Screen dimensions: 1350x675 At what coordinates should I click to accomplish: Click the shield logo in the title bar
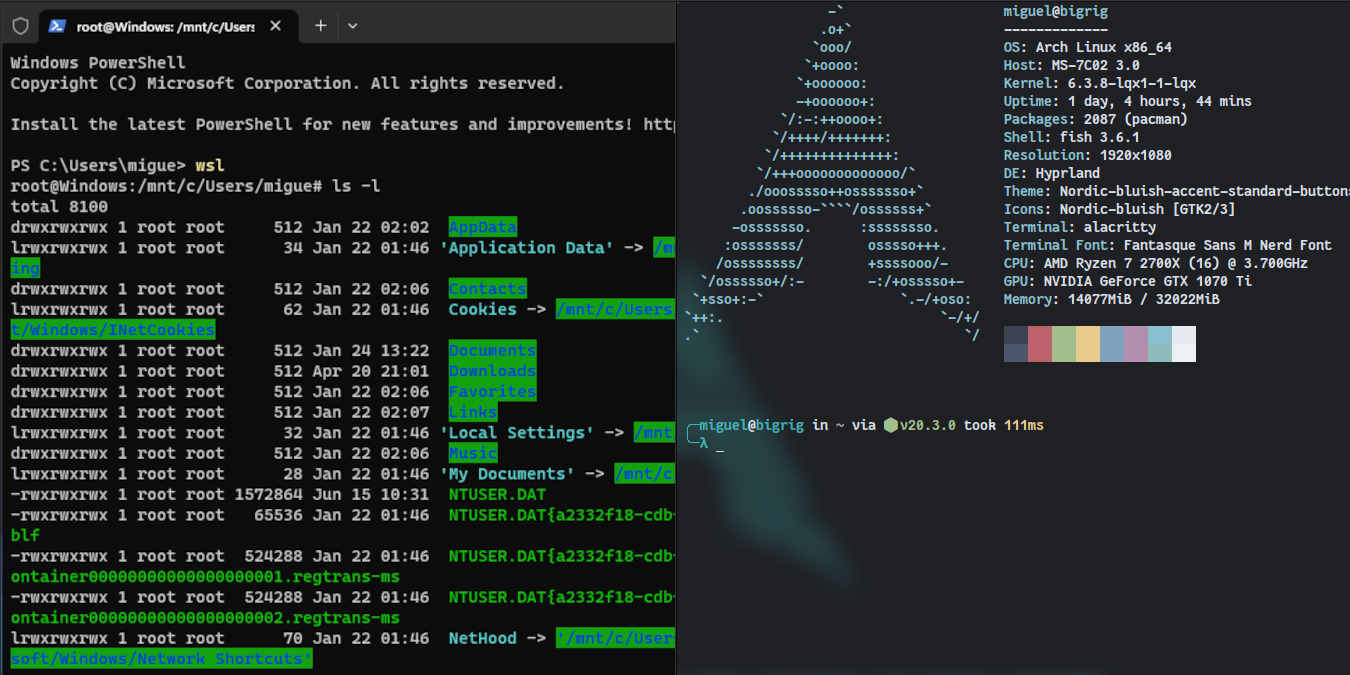coord(19,27)
